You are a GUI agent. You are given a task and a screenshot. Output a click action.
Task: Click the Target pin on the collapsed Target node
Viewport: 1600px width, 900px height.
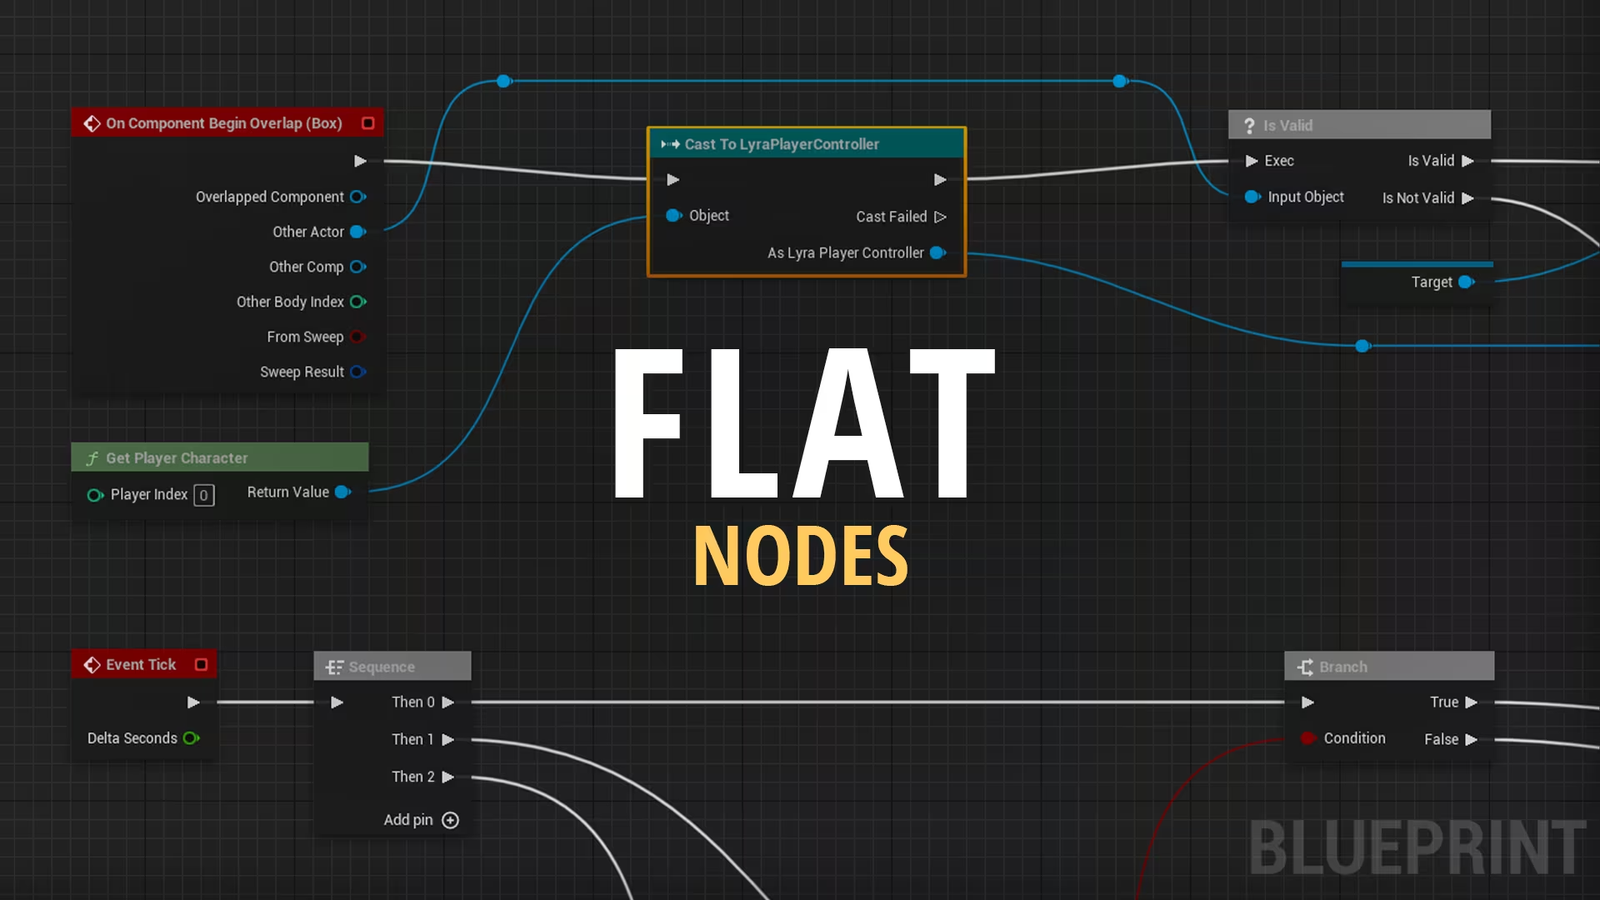(1466, 282)
